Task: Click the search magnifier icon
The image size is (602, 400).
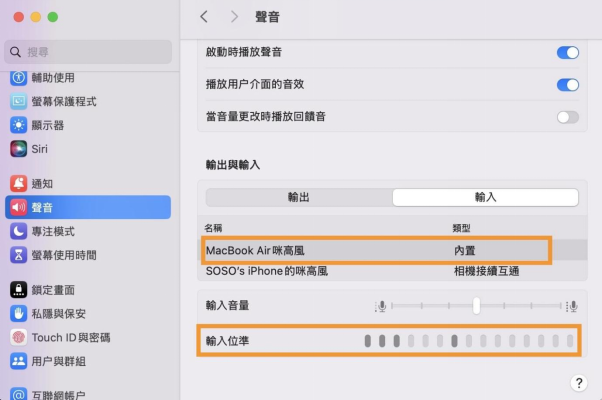Action: (15, 52)
